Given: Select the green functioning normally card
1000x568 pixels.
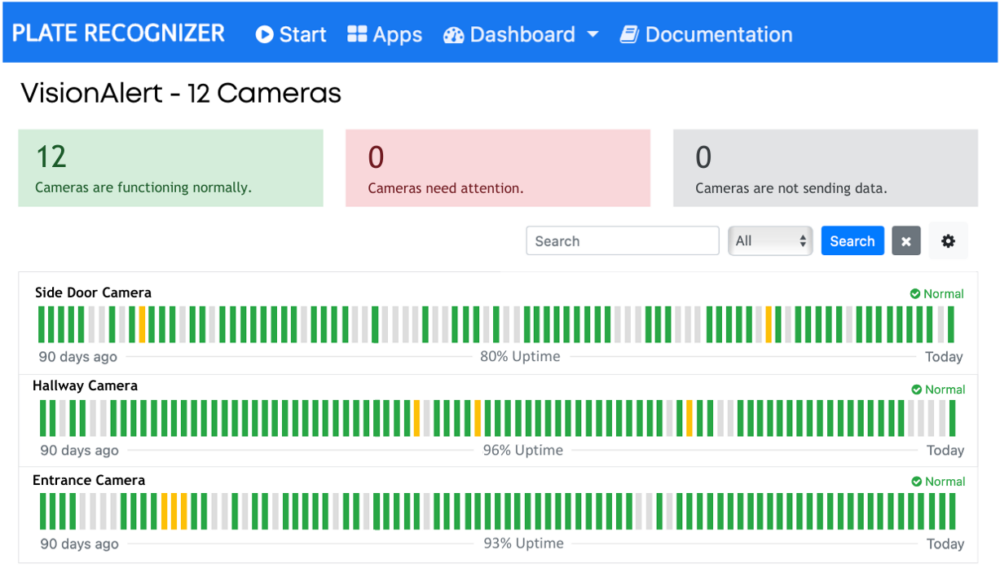Looking at the screenshot, I should [170, 168].
